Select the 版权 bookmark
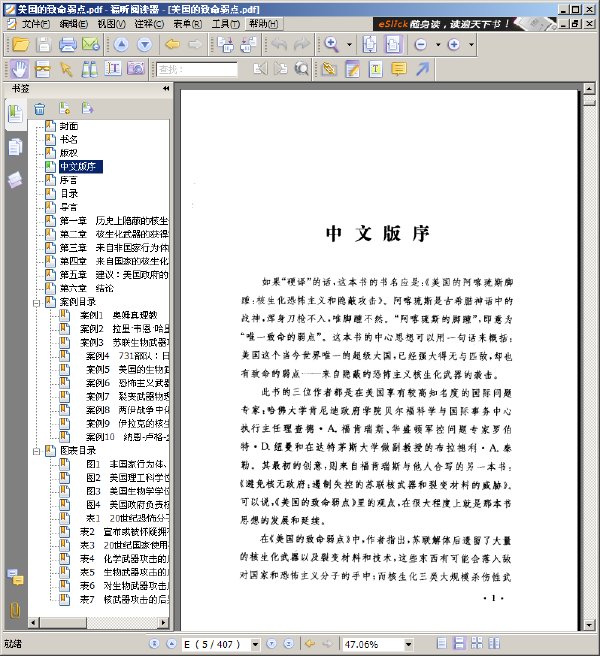Viewport: 600px width, 656px height. point(69,153)
